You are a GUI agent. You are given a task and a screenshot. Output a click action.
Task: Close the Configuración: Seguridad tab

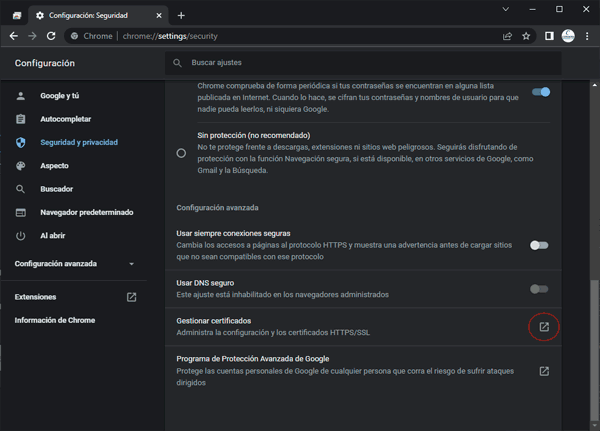tap(159, 15)
